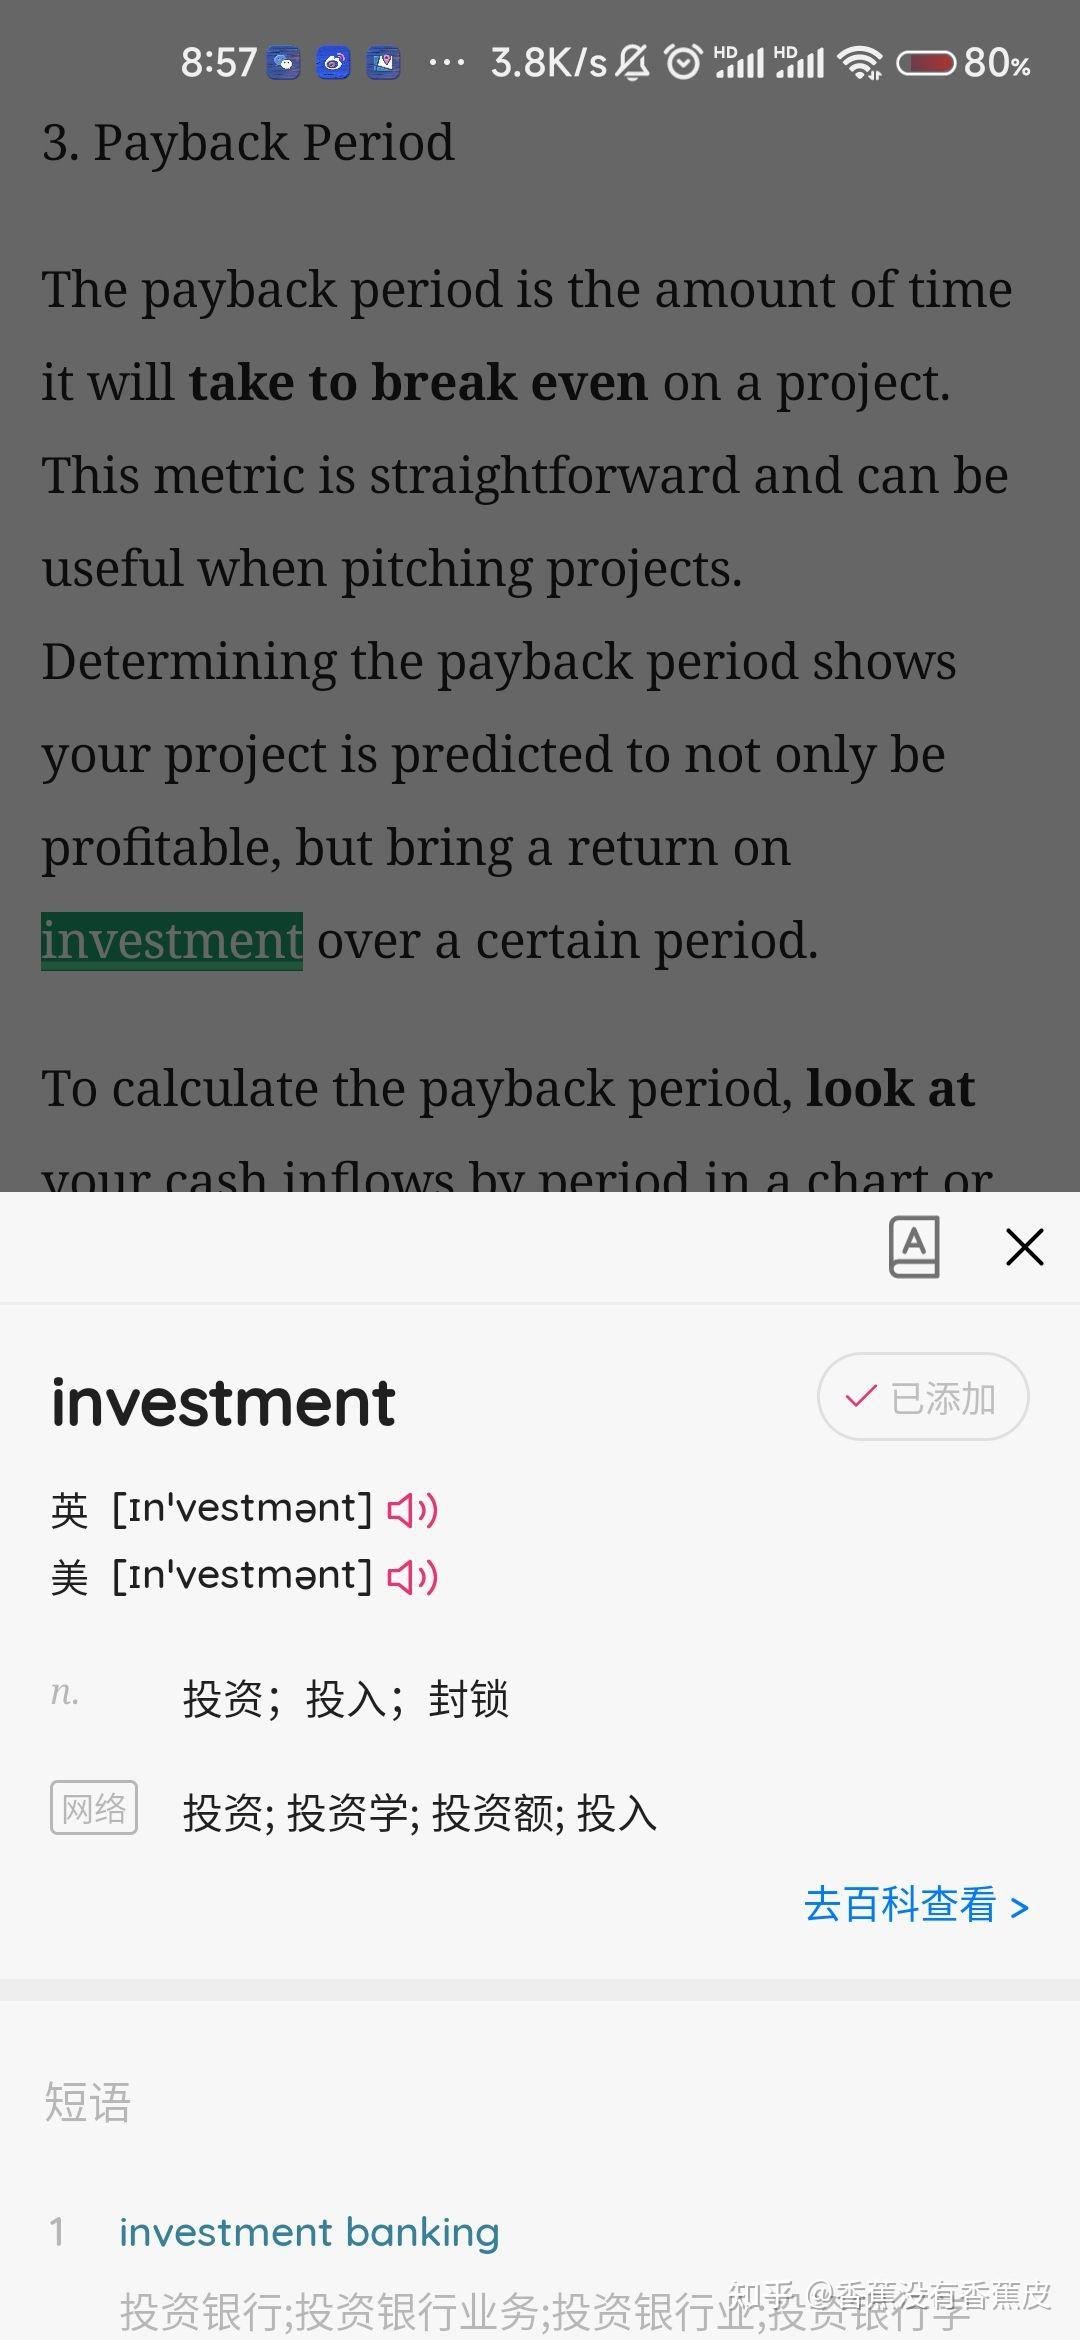
Task: Open 去百科查看 encyclopedia link
Action: [916, 1905]
